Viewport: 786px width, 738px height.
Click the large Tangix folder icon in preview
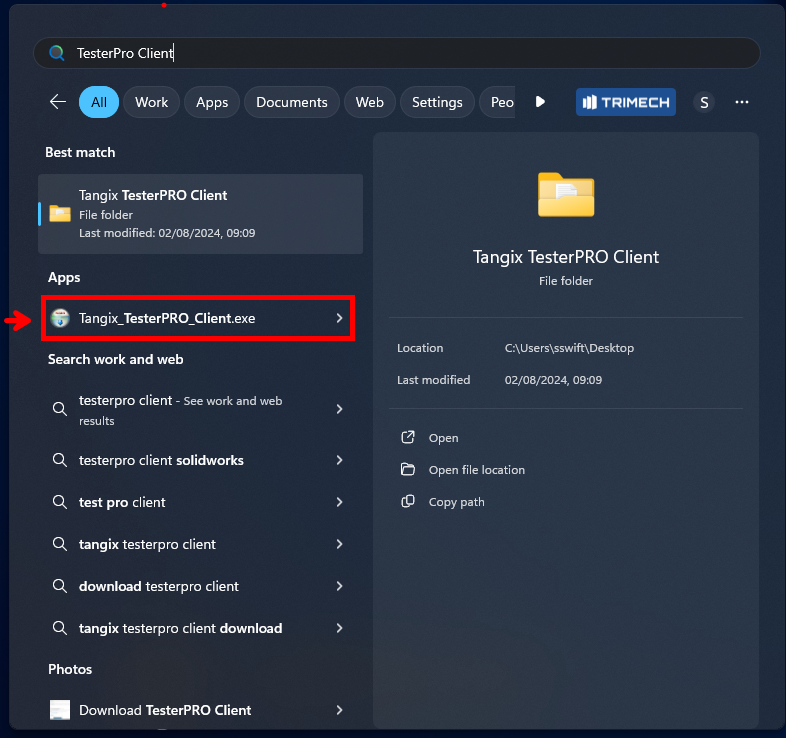click(x=565, y=194)
